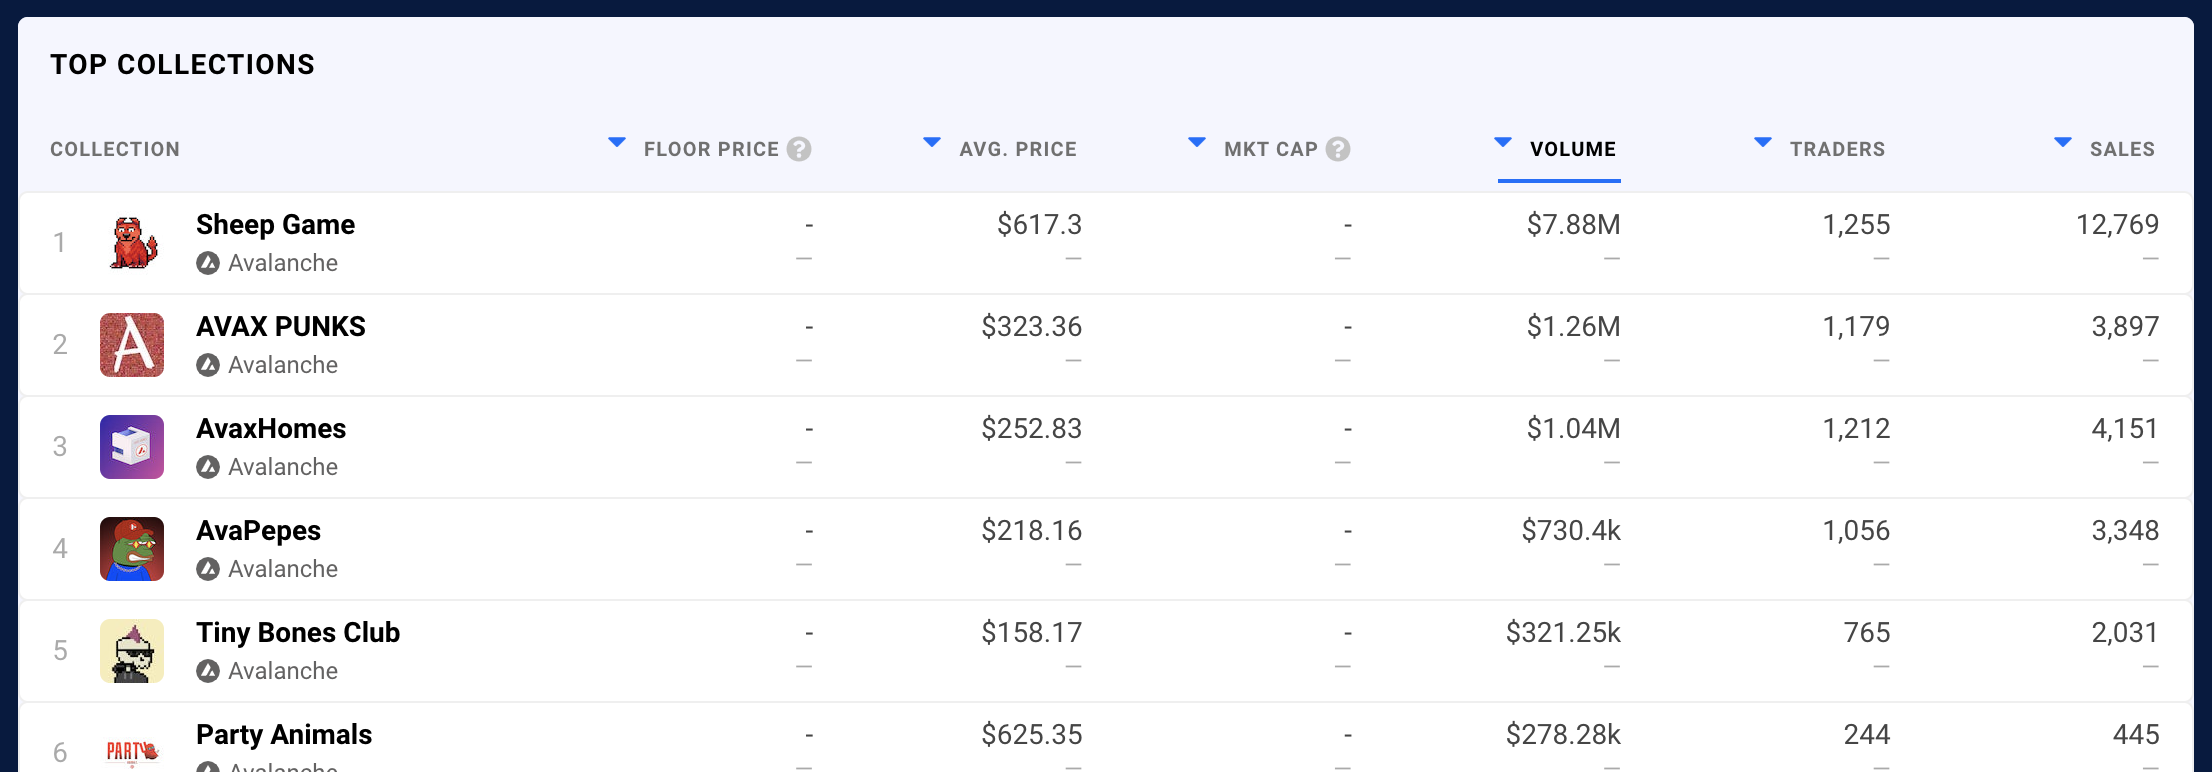Viewport: 2212px width, 772px height.
Task: Sort by Floor Price arrow
Action: [617, 143]
